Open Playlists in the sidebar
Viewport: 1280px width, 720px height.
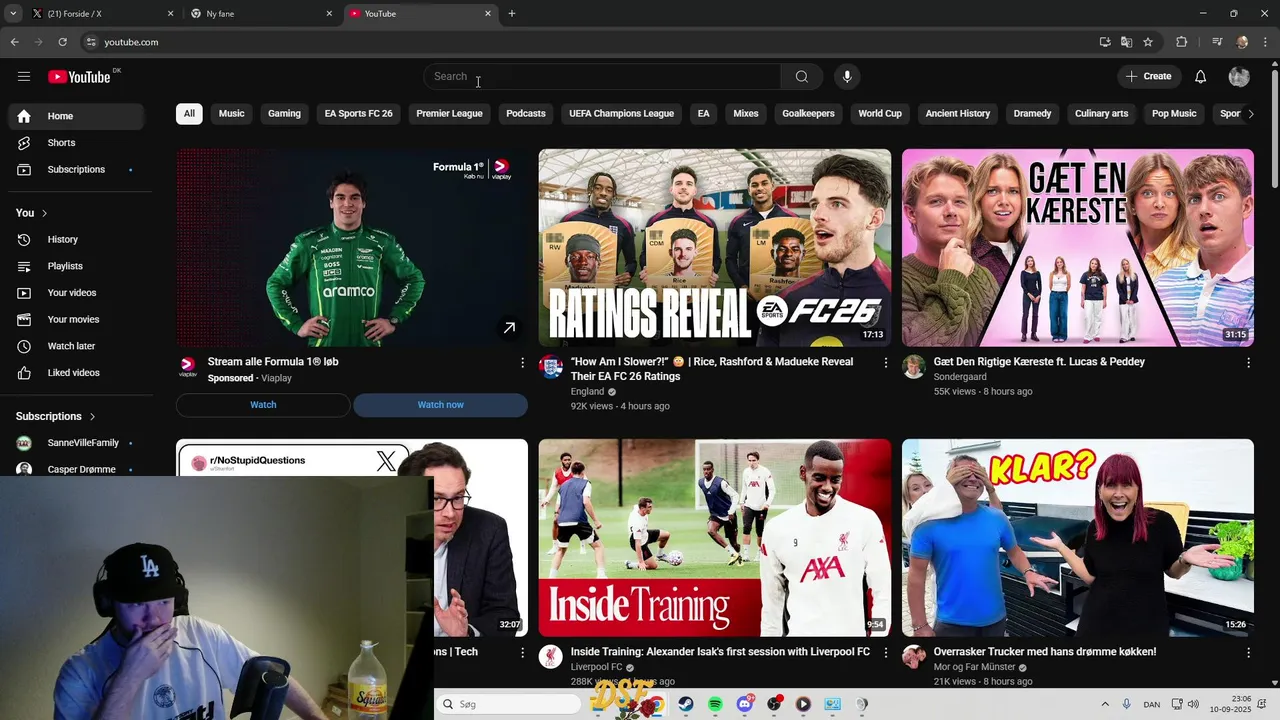pos(76,266)
